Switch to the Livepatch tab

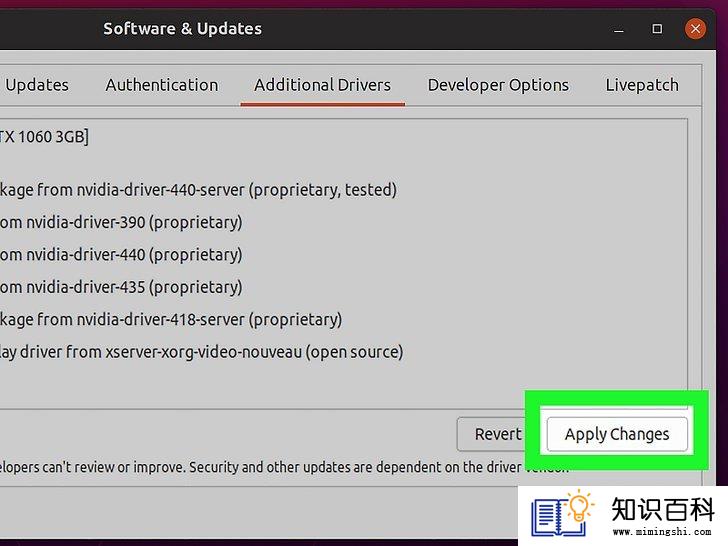coord(642,85)
